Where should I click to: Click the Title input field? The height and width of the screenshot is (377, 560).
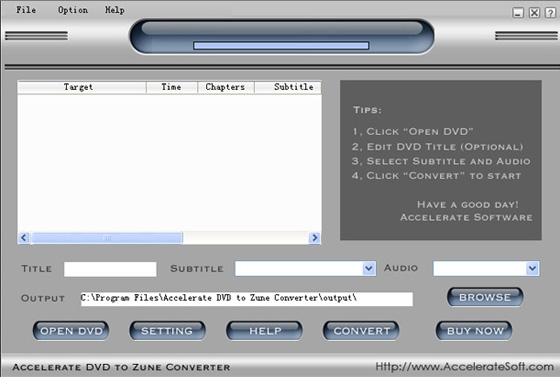tap(110, 269)
